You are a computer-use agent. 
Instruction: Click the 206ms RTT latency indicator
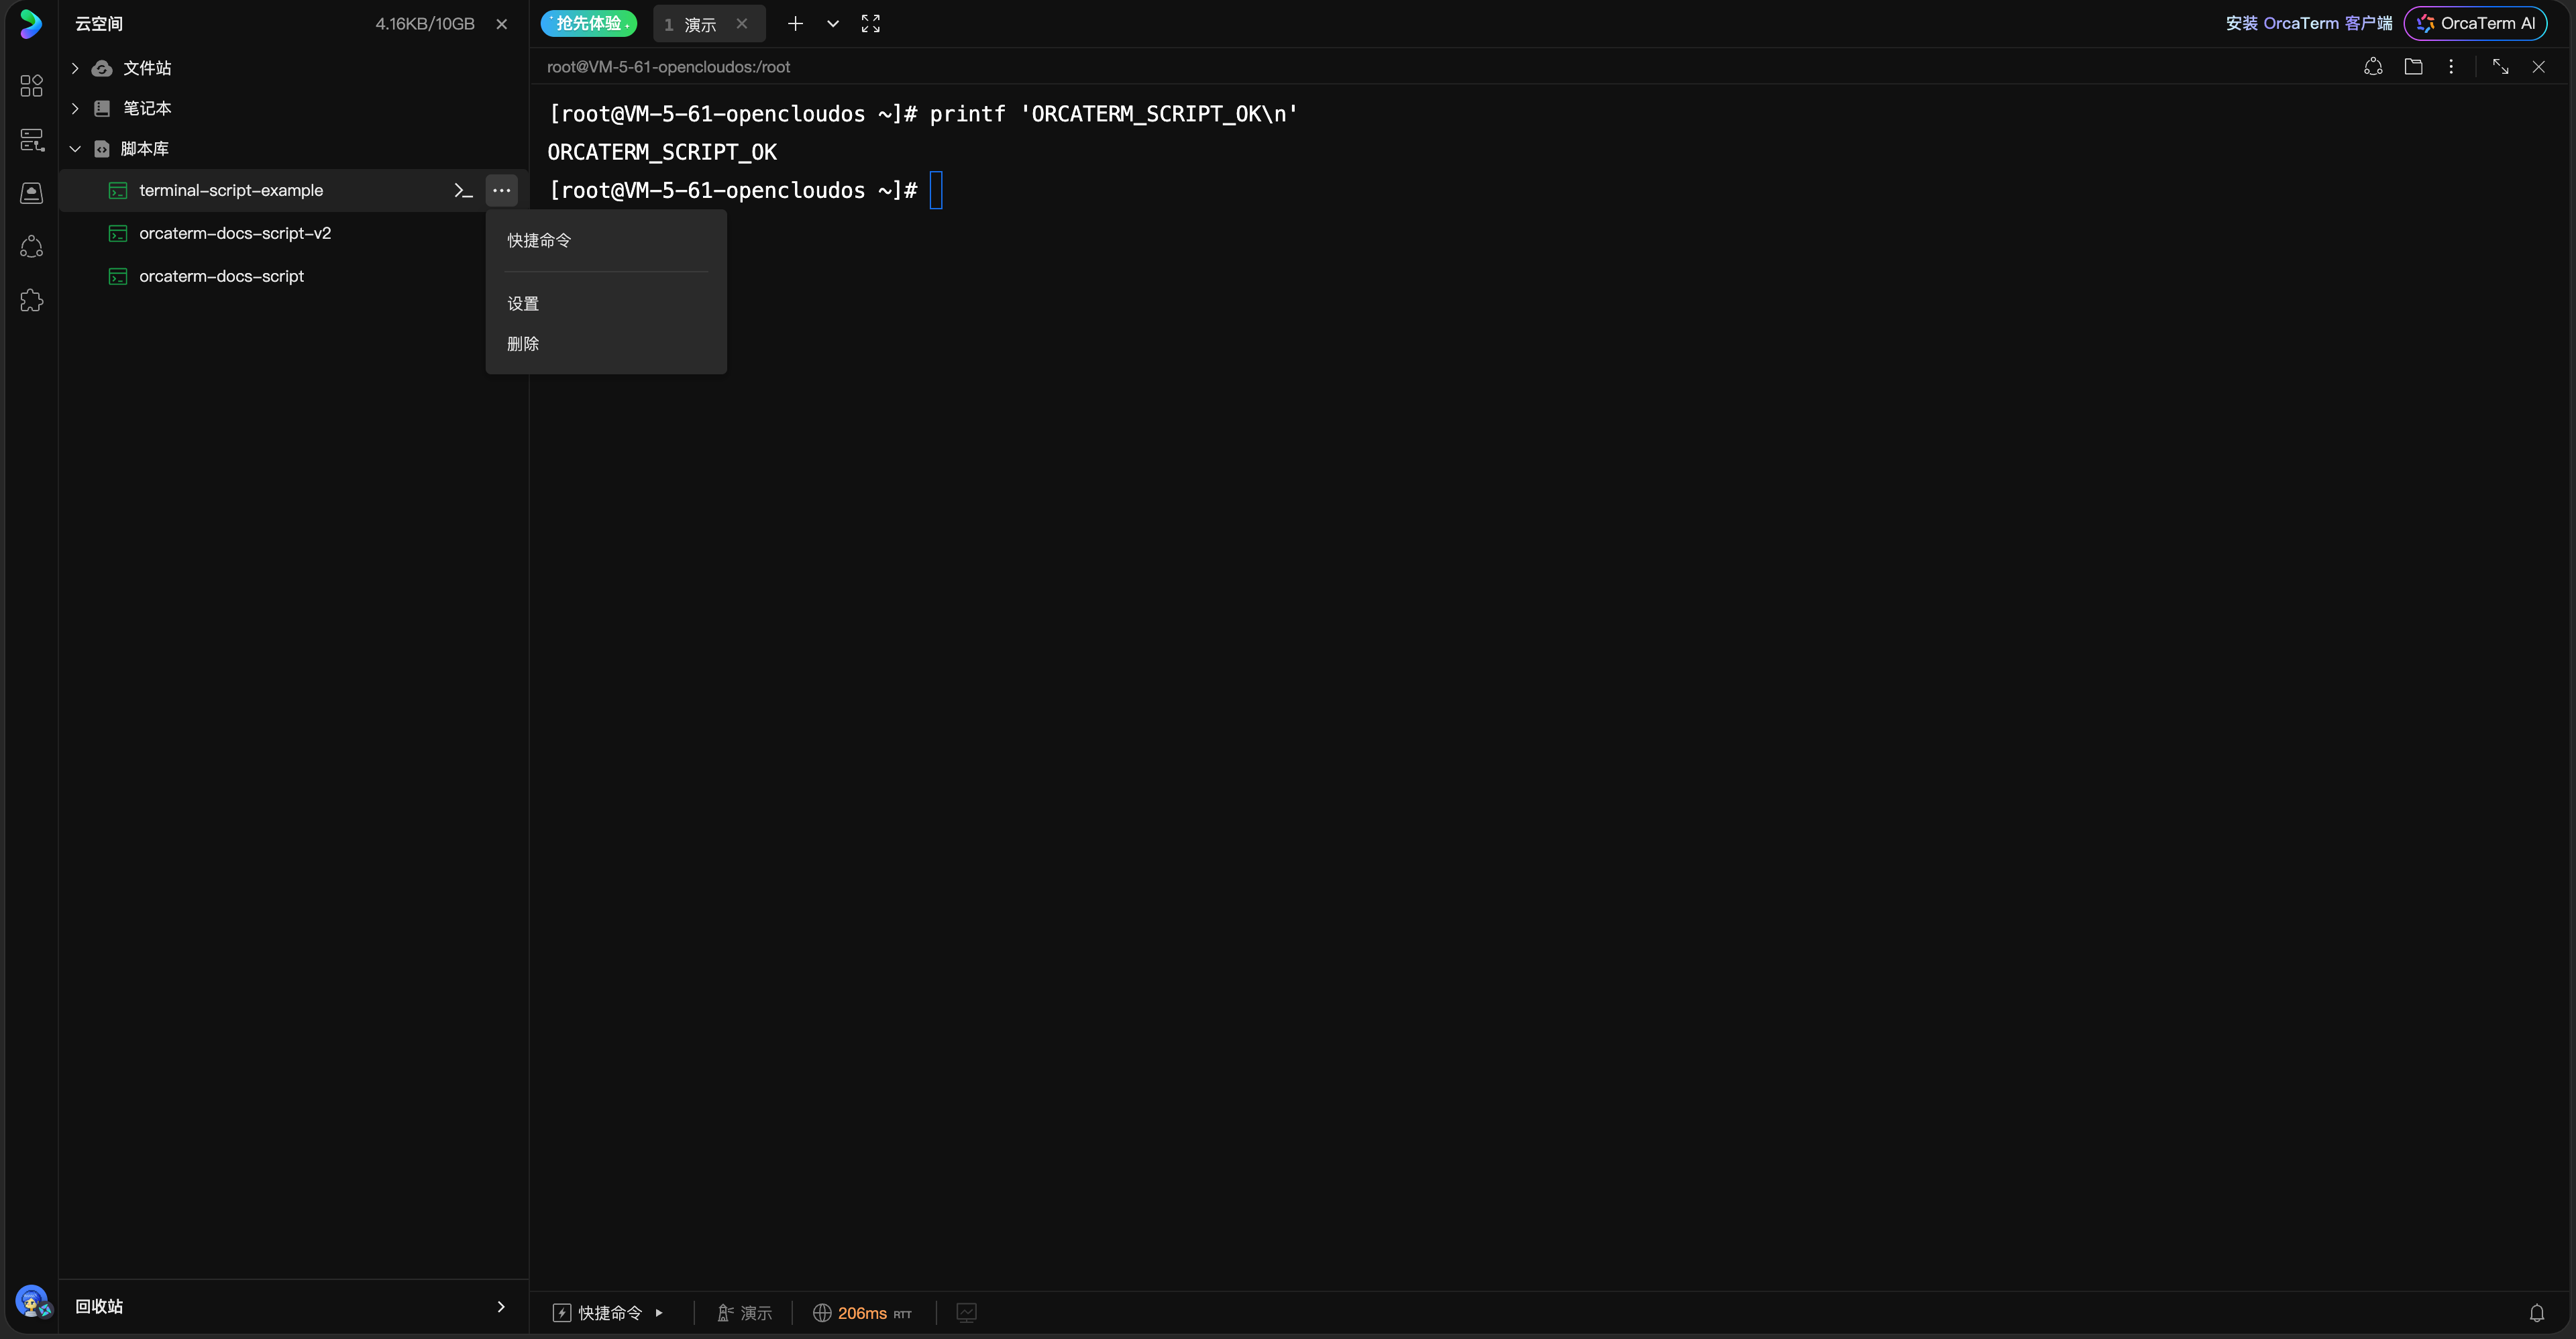pos(862,1313)
